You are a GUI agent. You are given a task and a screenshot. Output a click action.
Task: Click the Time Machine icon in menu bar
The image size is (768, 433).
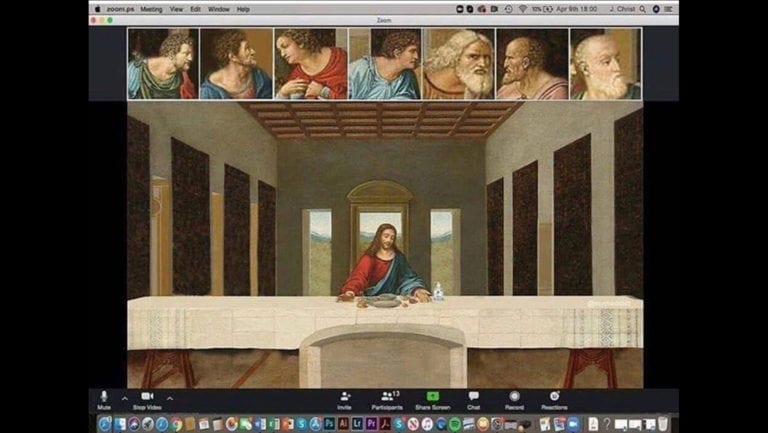(508, 9)
